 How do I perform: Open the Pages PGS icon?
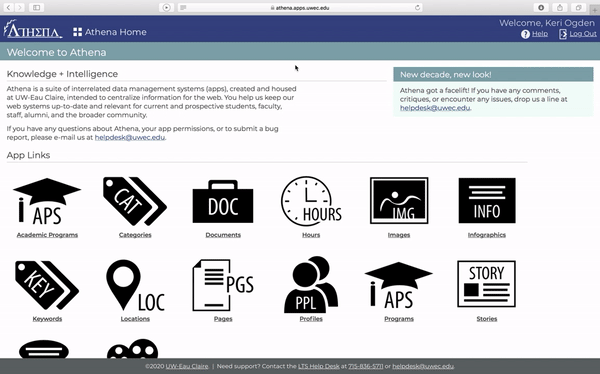223,285
